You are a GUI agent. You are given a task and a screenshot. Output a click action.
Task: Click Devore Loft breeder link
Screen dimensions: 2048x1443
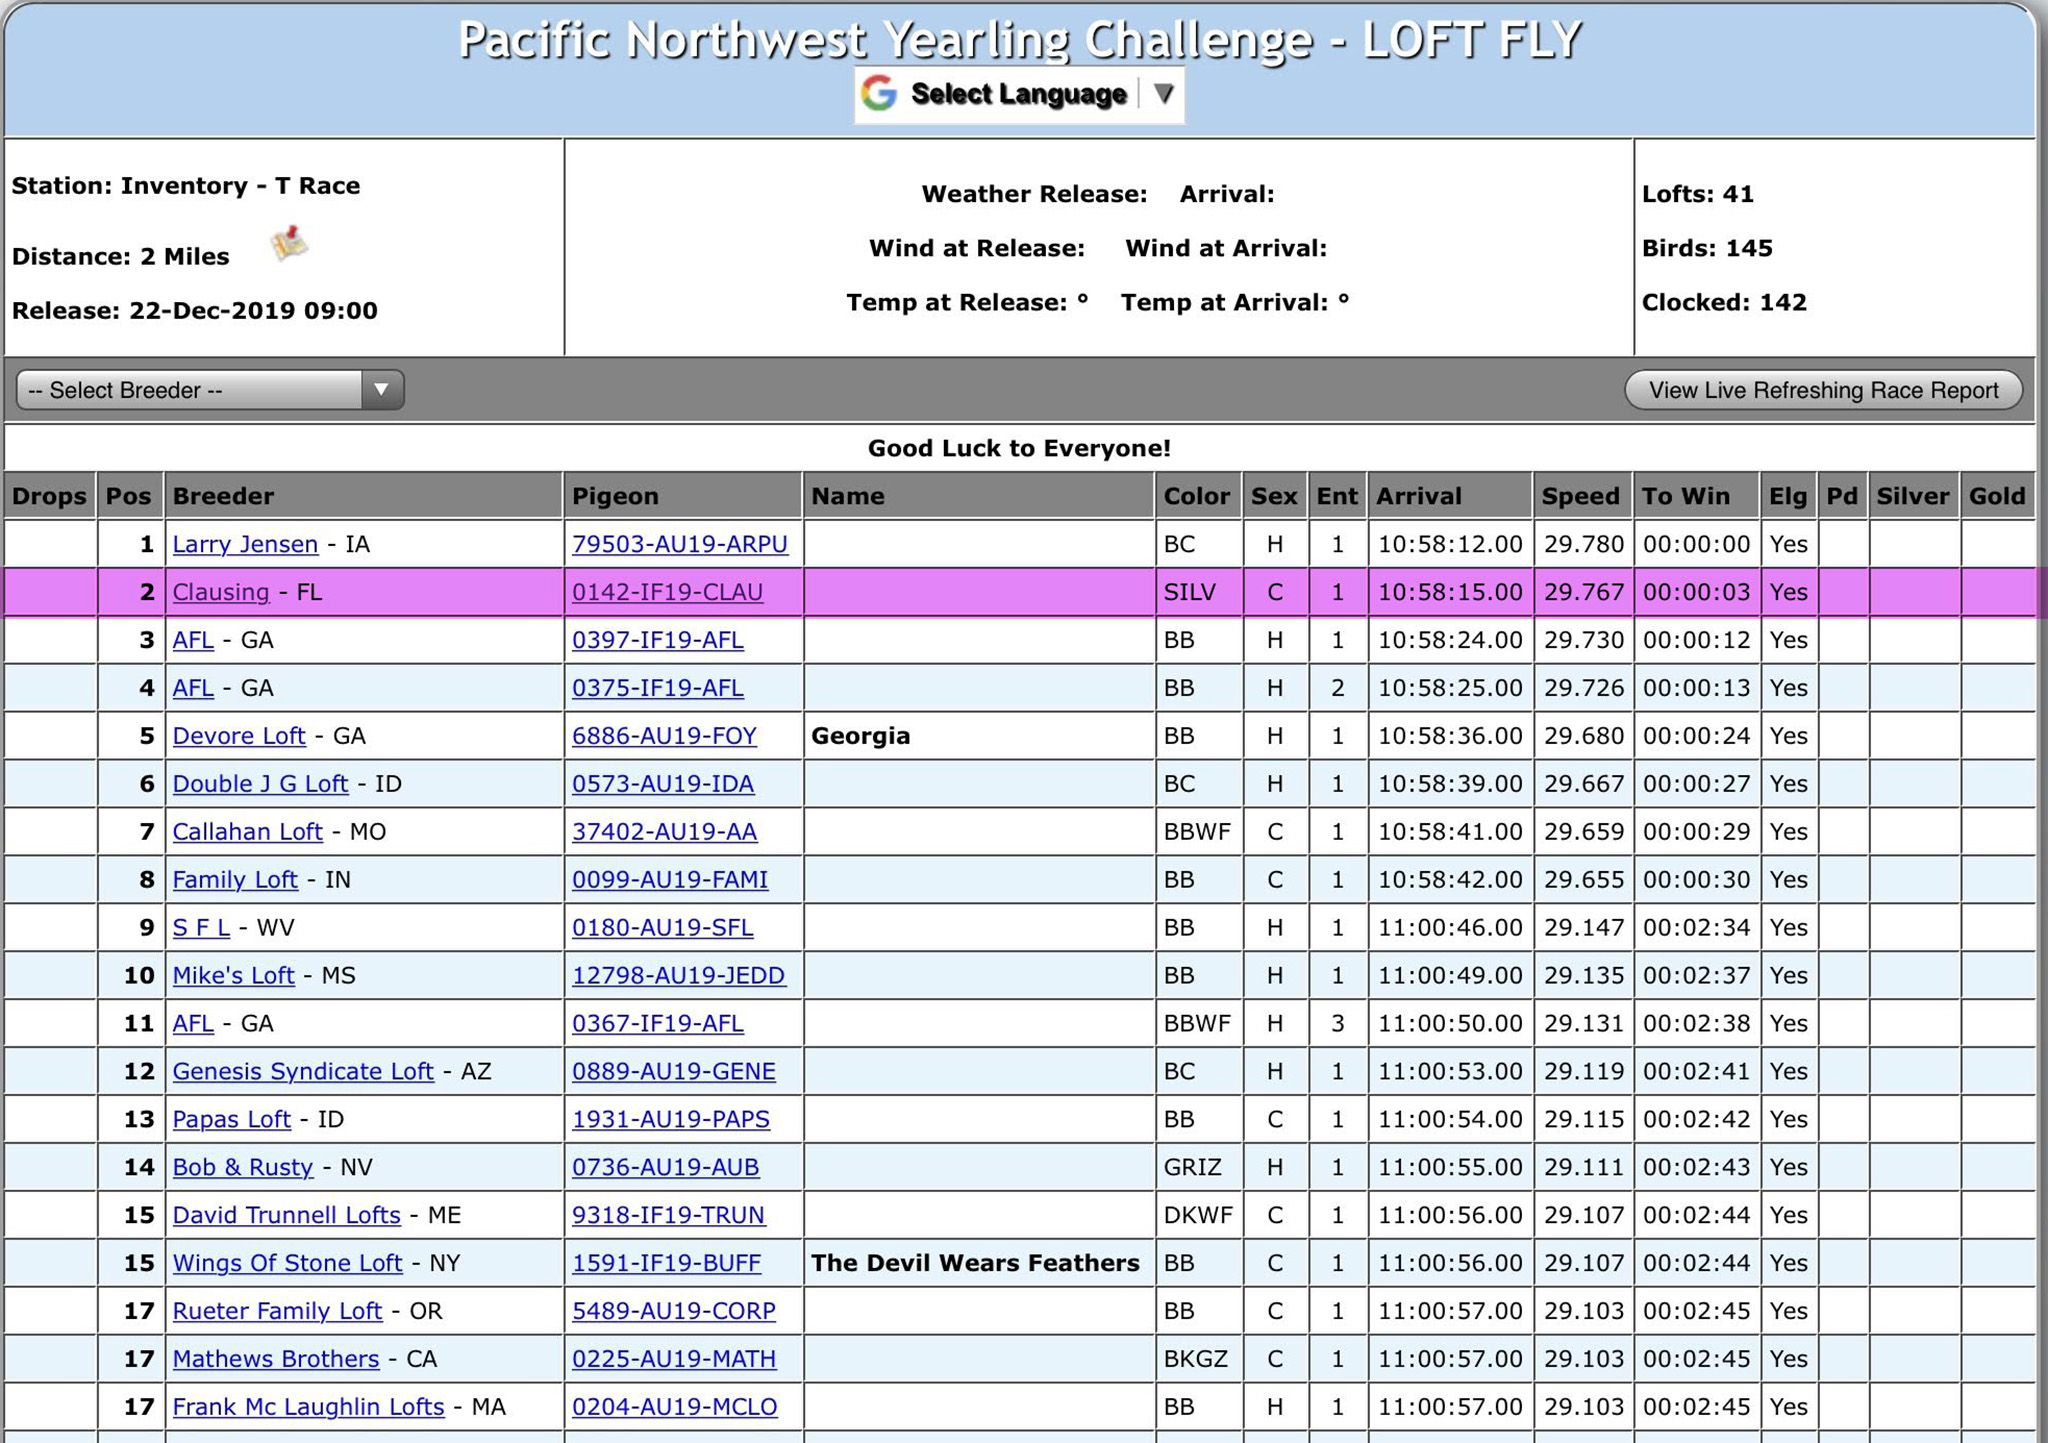238,736
